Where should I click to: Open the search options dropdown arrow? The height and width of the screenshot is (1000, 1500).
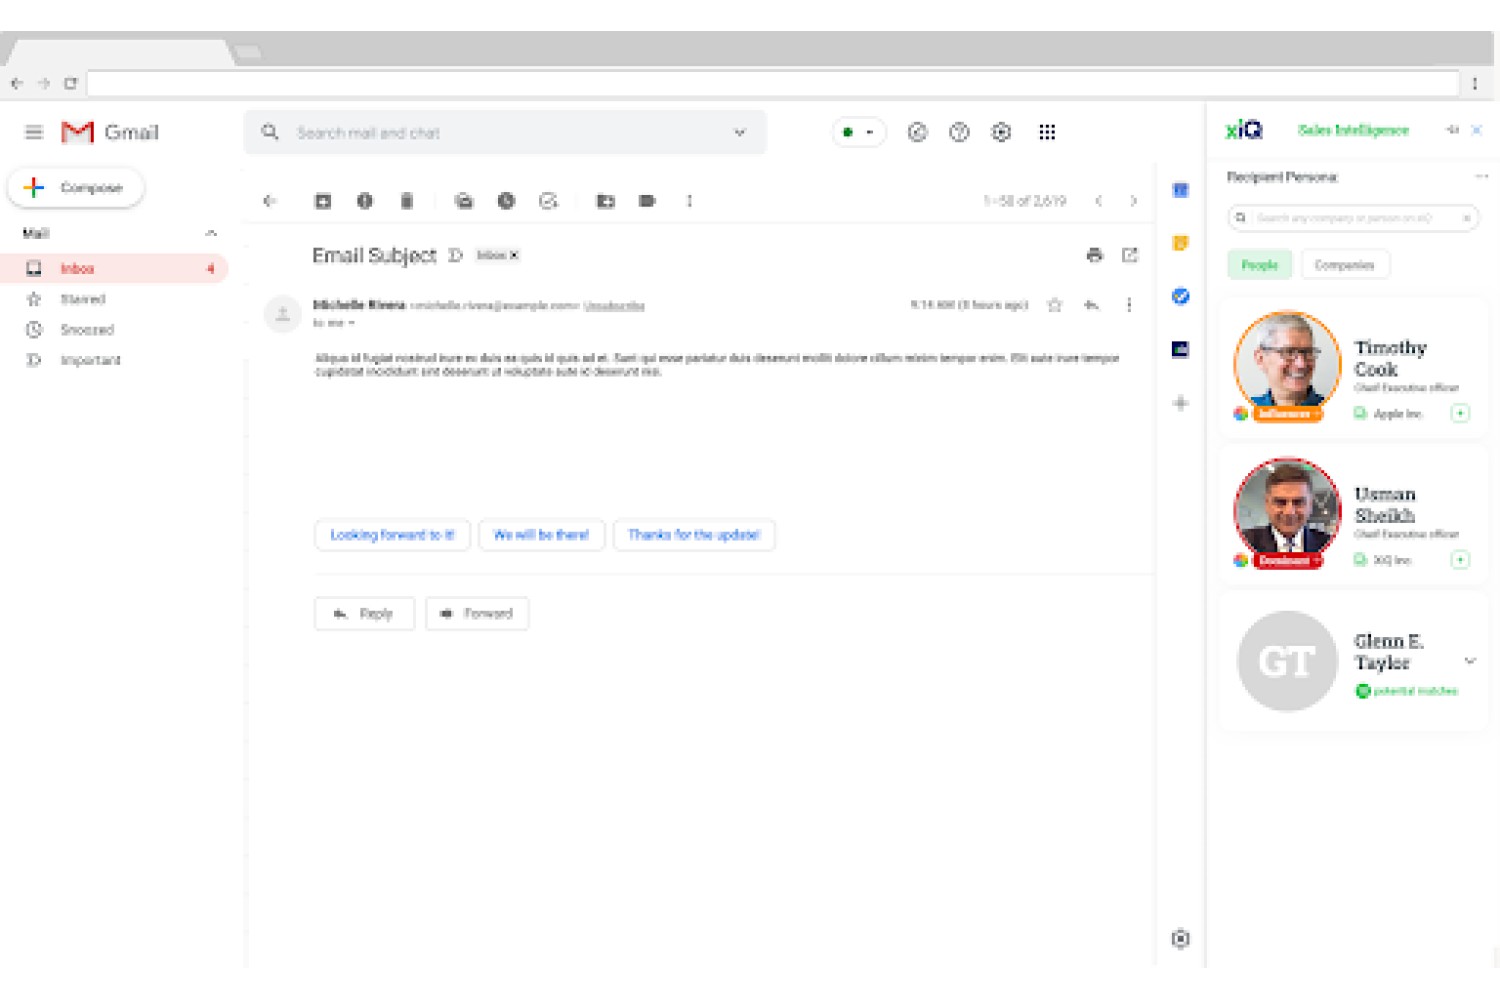tap(740, 132)
